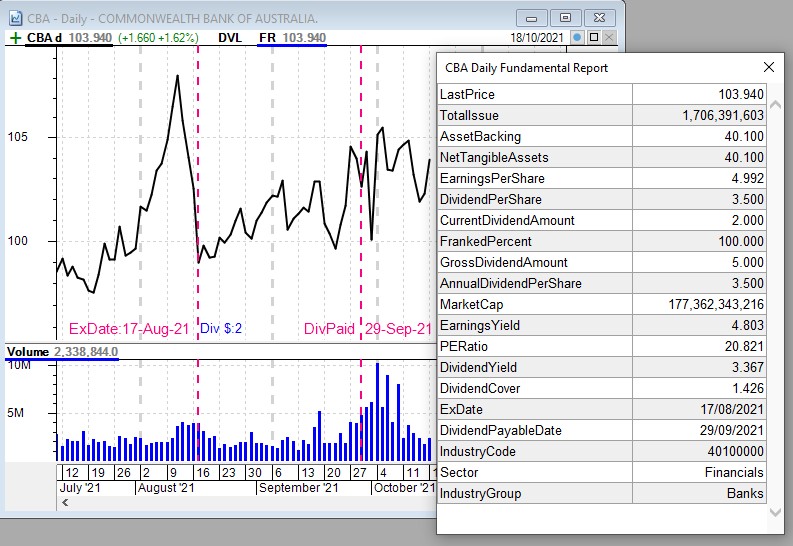
Task: Click the AssetBacking row label
Action: (x=480, y=136)
